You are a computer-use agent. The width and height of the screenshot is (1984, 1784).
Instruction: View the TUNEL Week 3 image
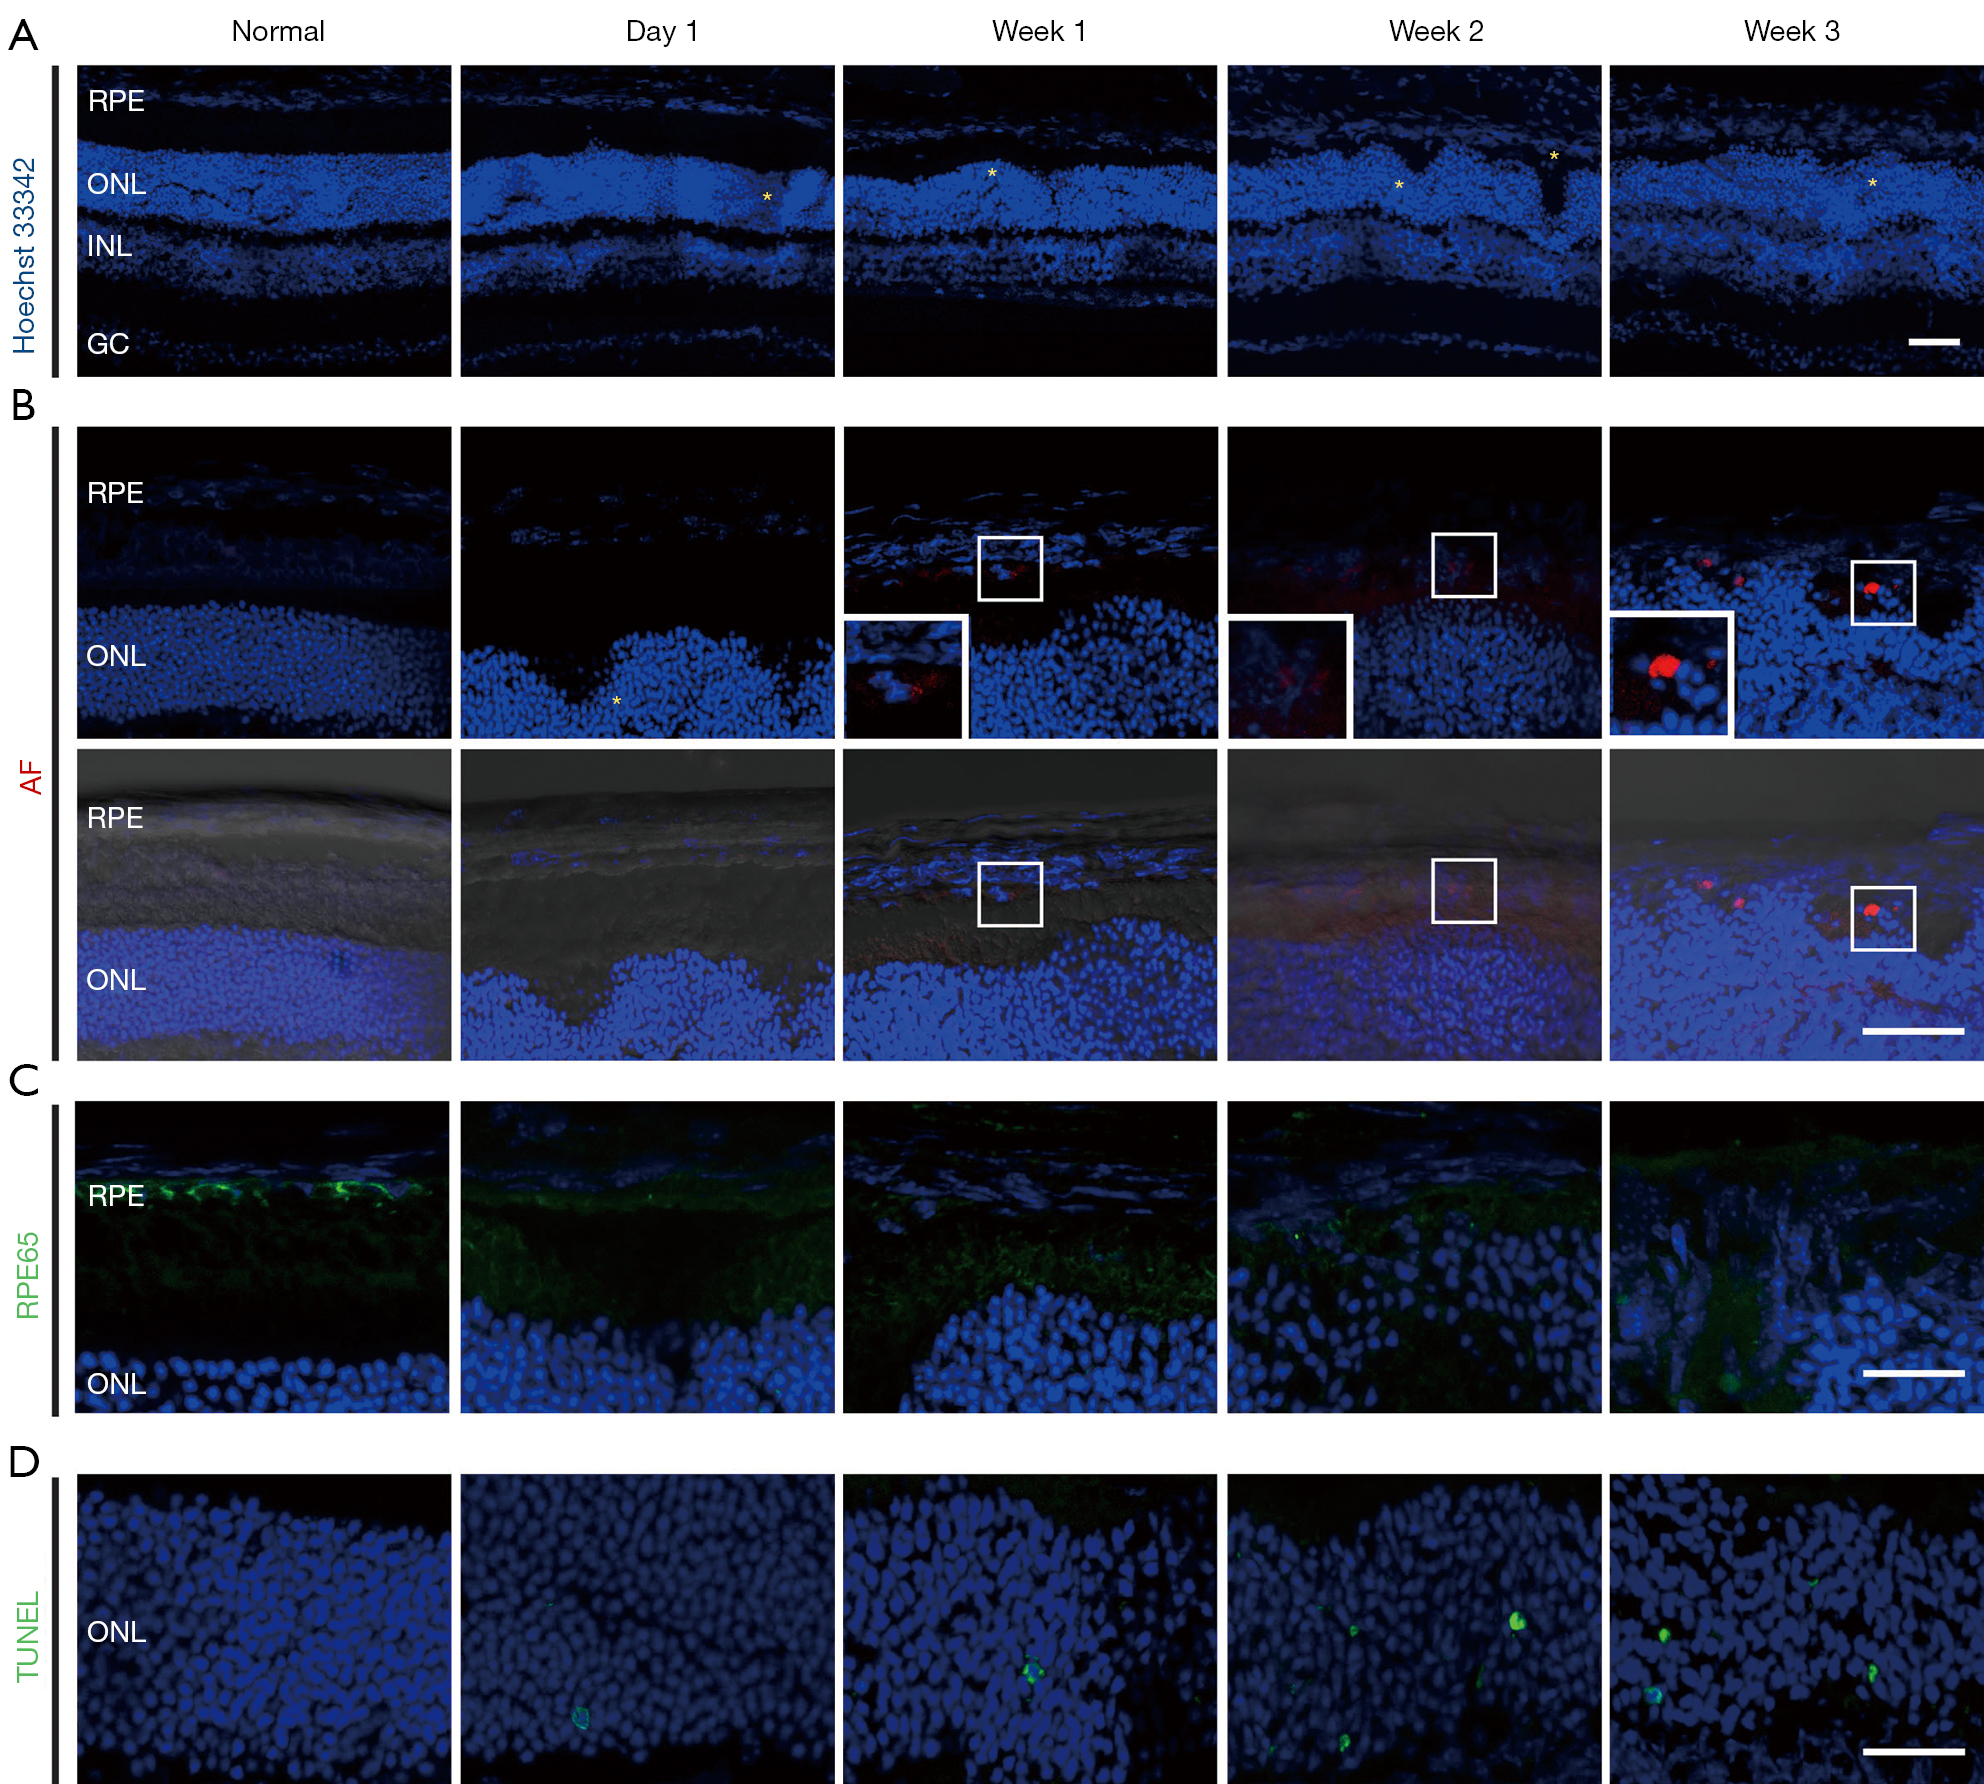pyautogui.click(x=1796, y=1629)
